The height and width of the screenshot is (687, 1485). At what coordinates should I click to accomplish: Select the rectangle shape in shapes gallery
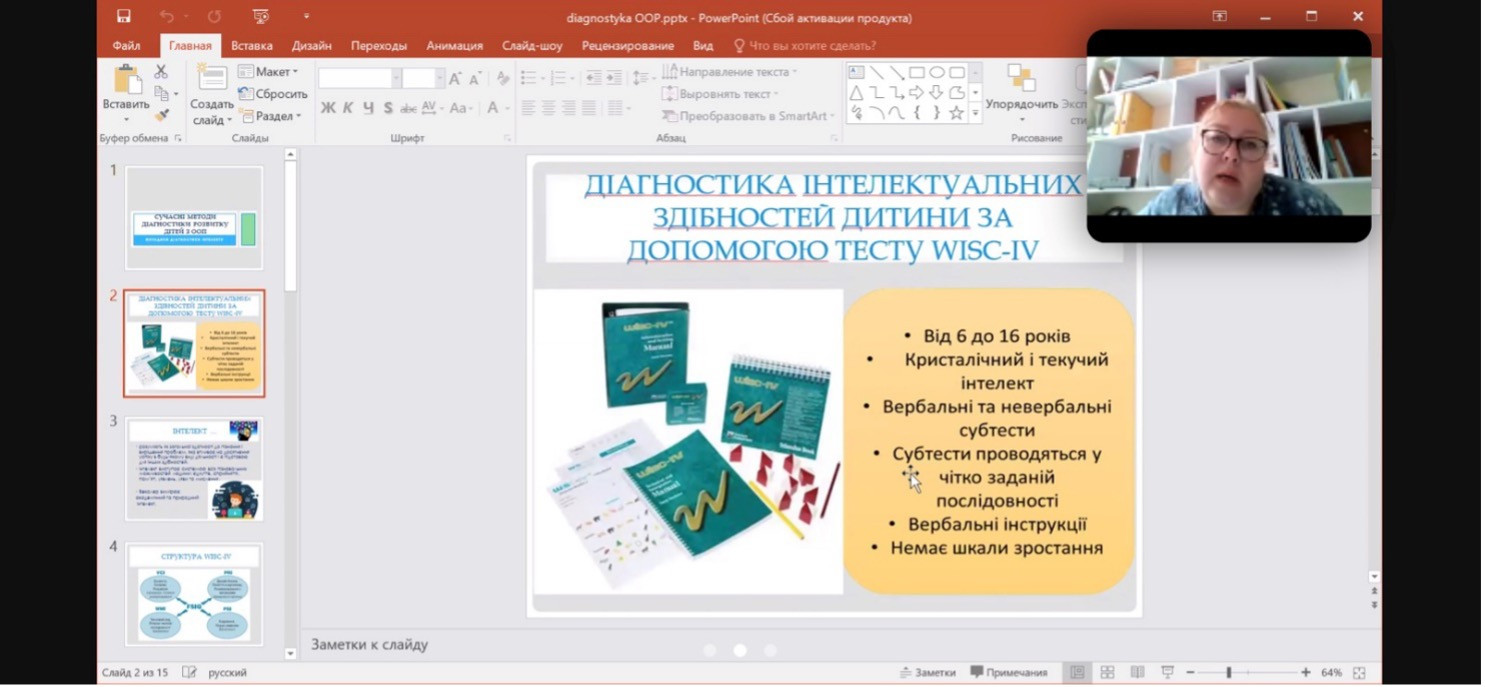point(916,72)
